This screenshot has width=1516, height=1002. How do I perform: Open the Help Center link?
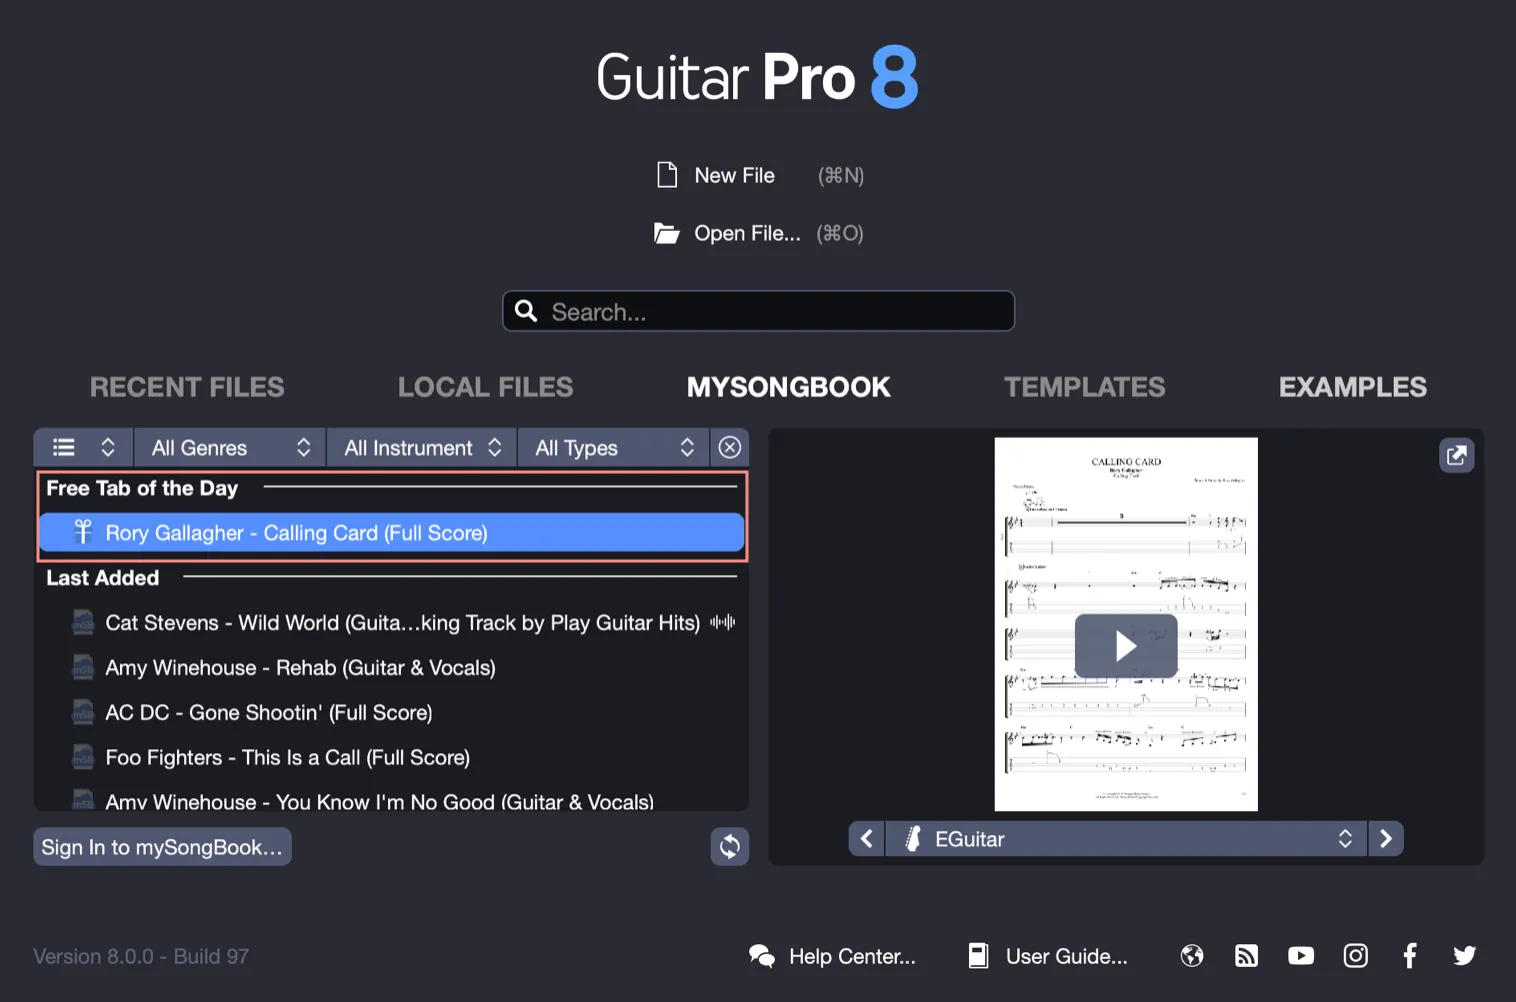pyautogui.click(x=852, y=956)
